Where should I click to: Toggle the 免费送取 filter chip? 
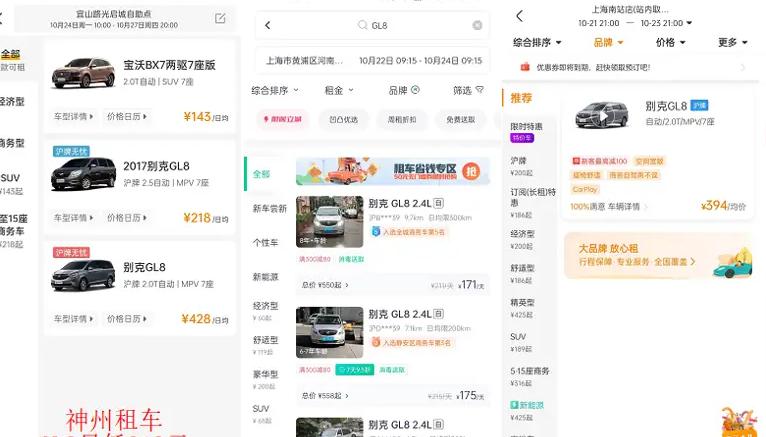(461, 119)
